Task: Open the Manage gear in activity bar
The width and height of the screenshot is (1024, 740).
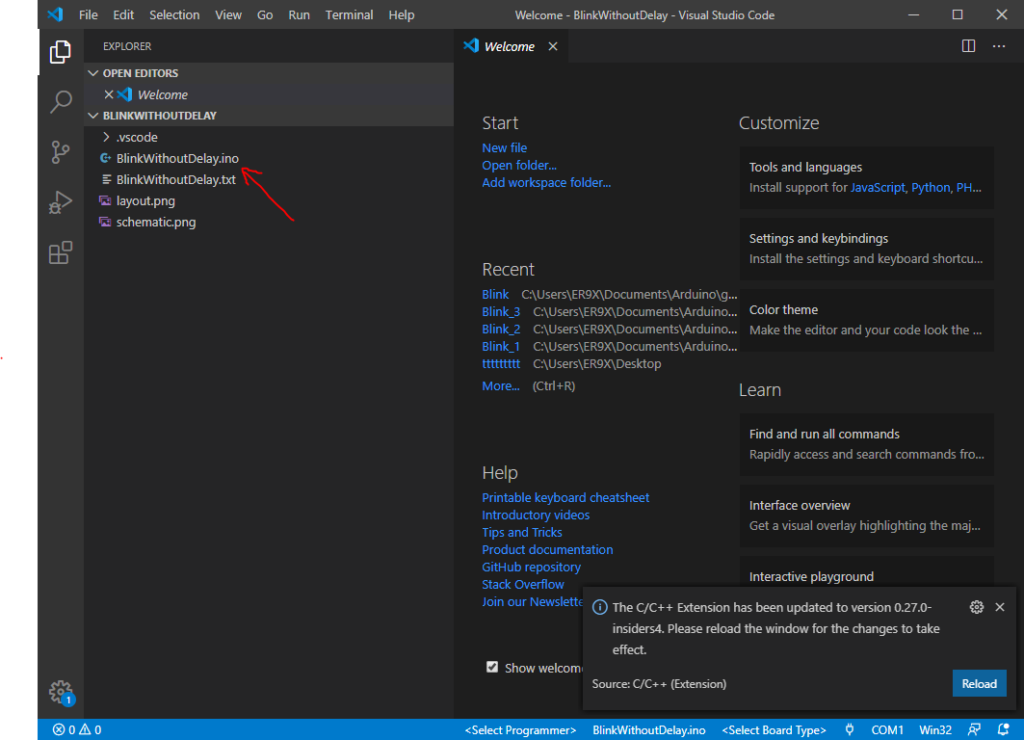Action: pyautogui.click(x=61, y=692)
